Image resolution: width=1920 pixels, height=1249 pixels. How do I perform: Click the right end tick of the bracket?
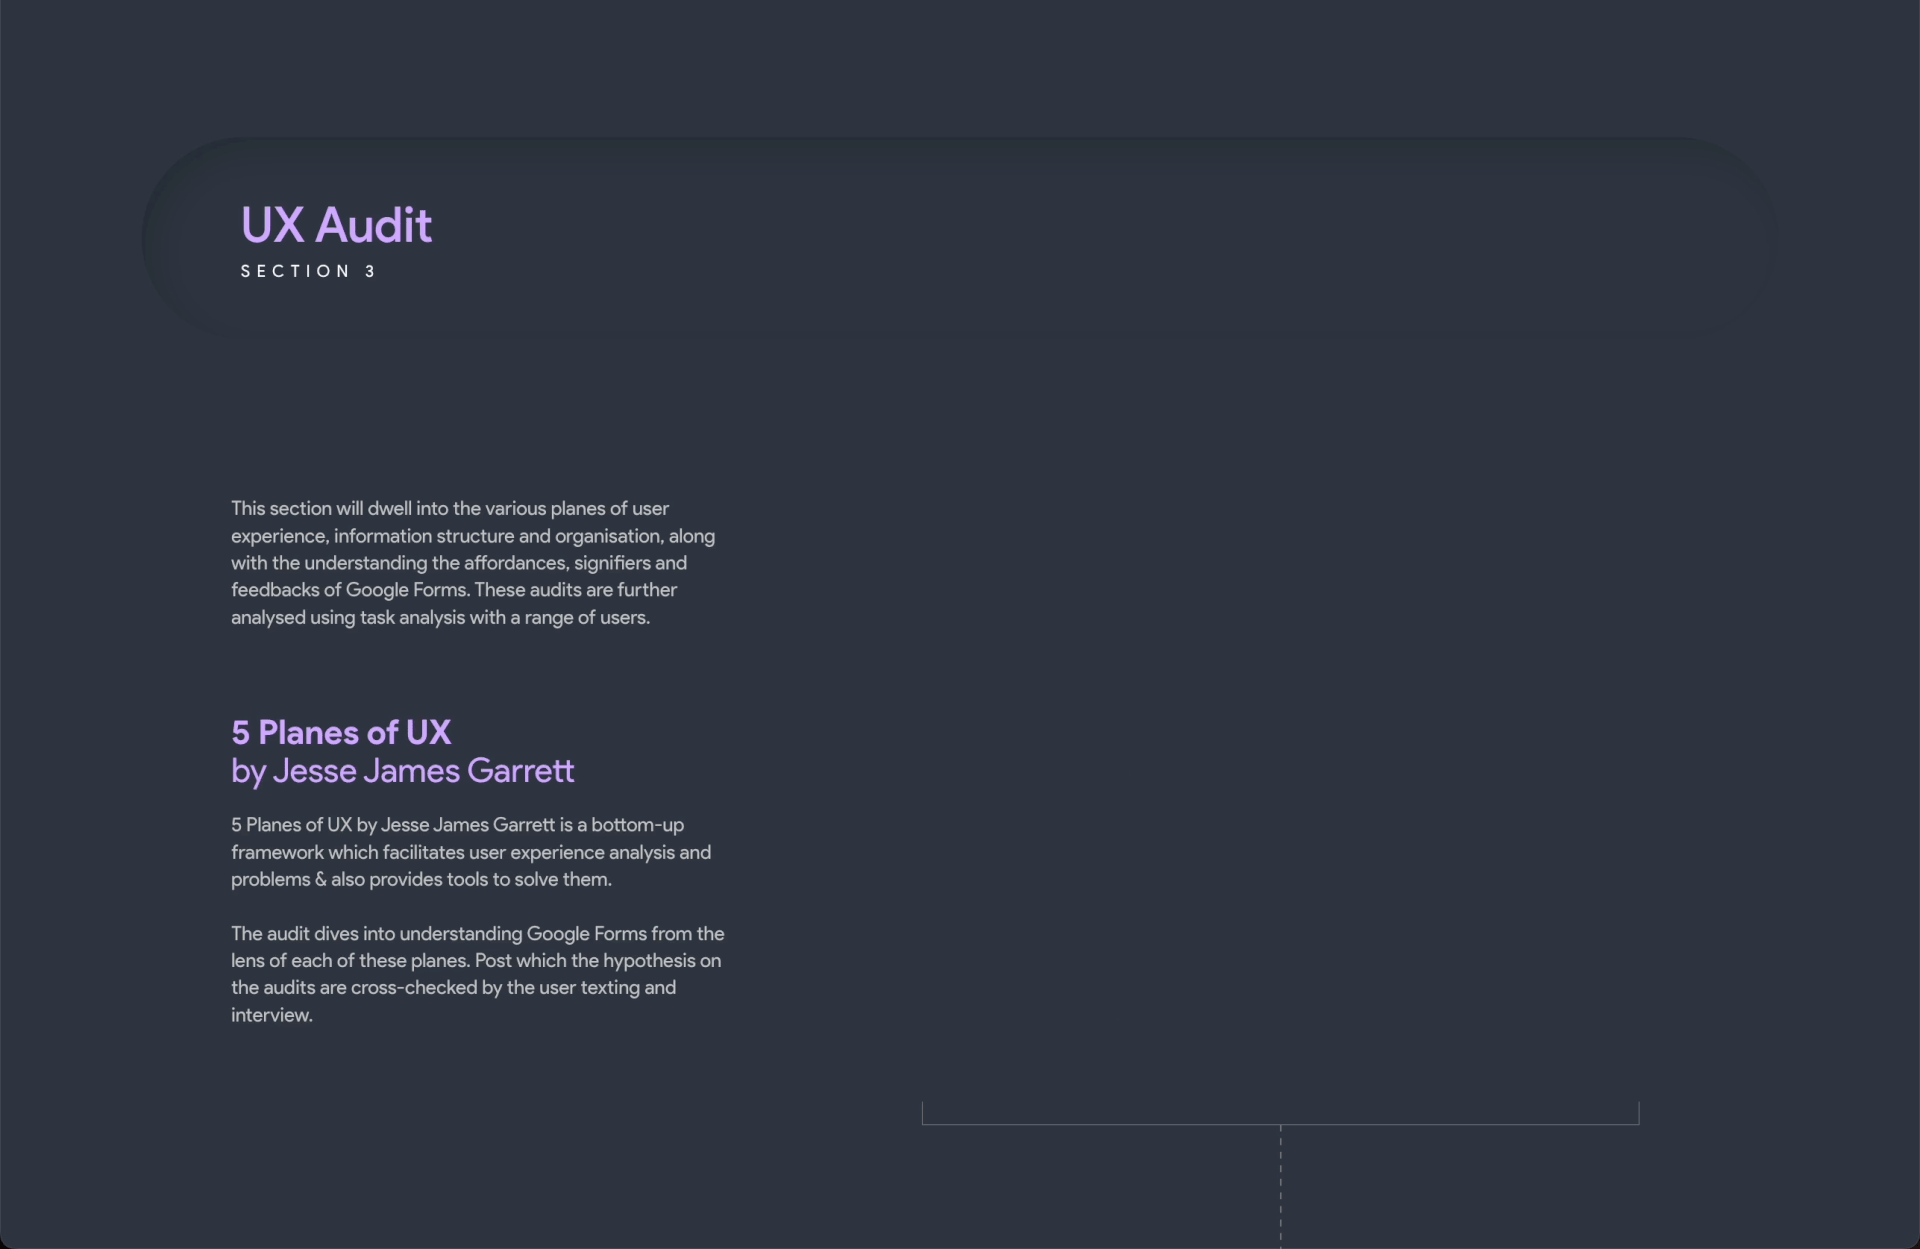[x=1639, y=1113]
